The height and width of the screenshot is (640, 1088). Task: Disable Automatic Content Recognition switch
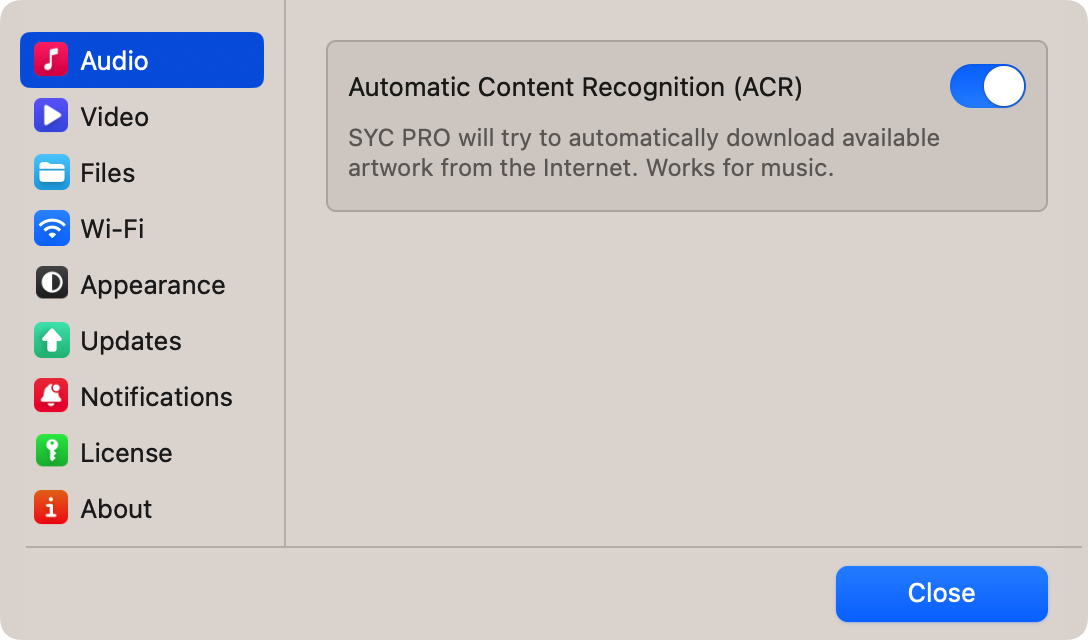(x=987, y=87)
